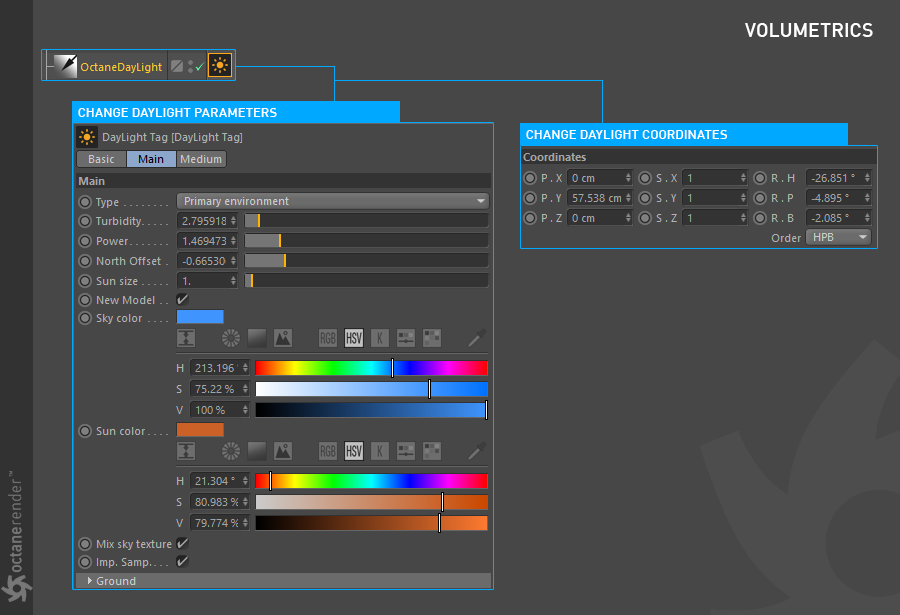
Task: Click the R.H field showing -26.851°
Action: click(839, 178)
